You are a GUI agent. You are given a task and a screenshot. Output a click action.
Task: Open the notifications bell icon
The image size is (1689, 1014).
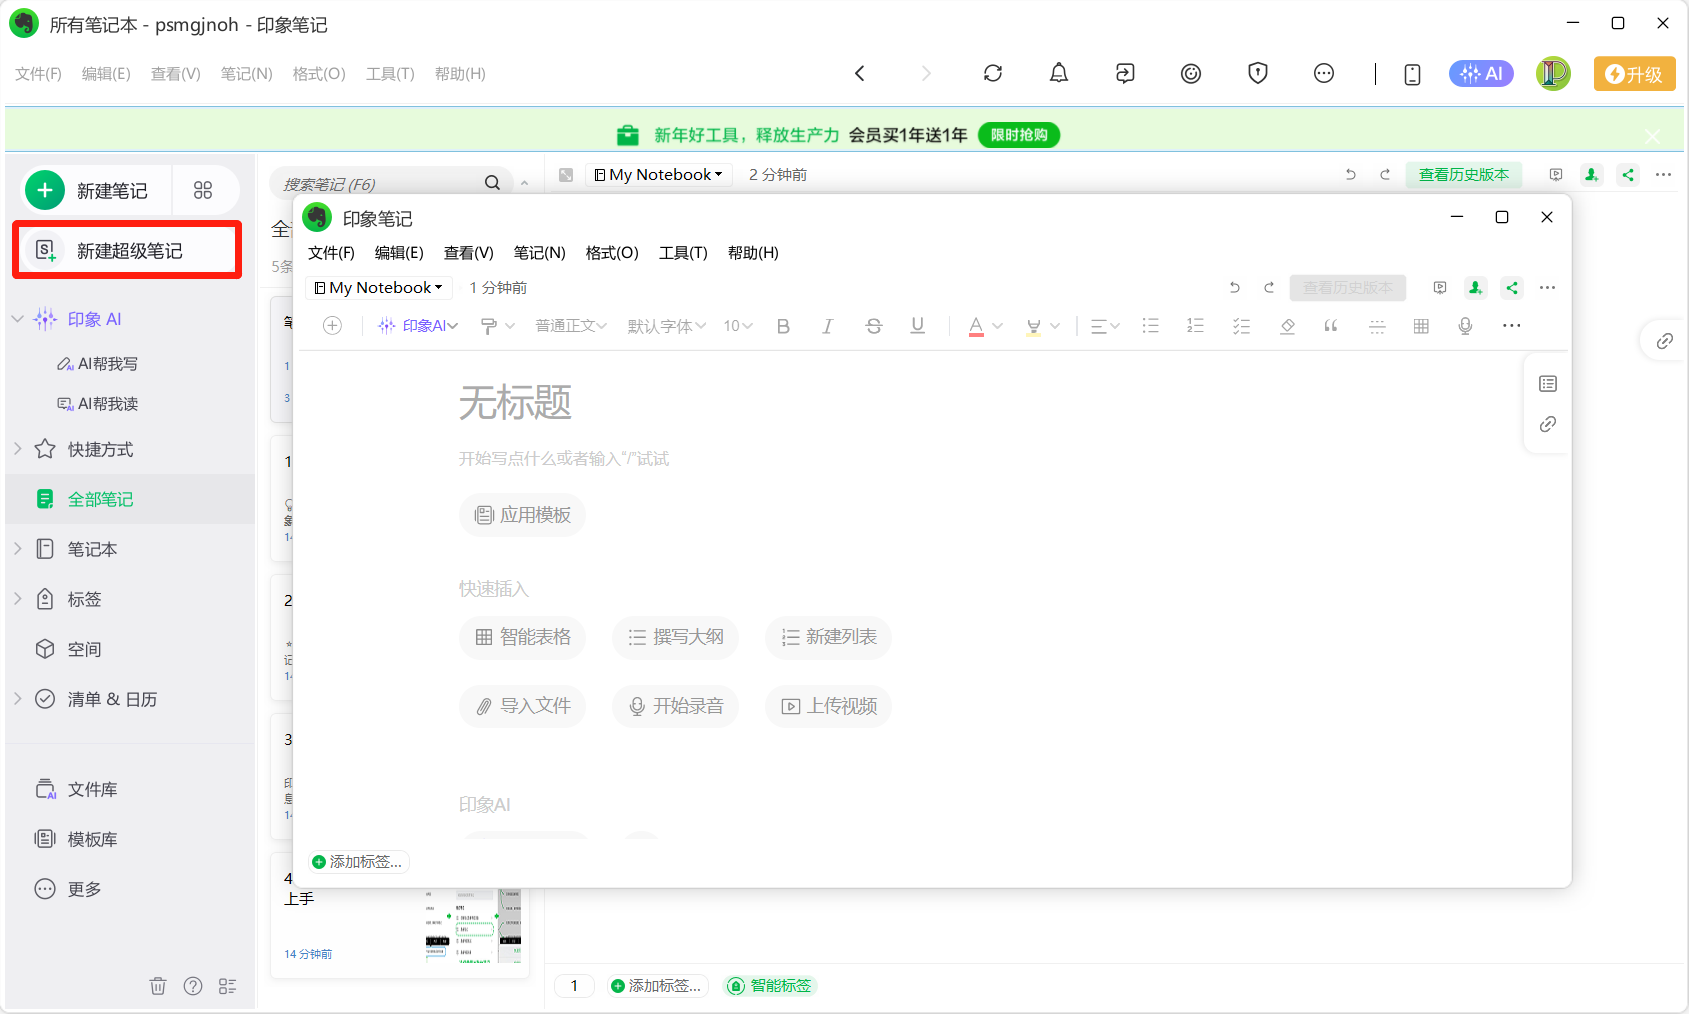coord(1058,73)
